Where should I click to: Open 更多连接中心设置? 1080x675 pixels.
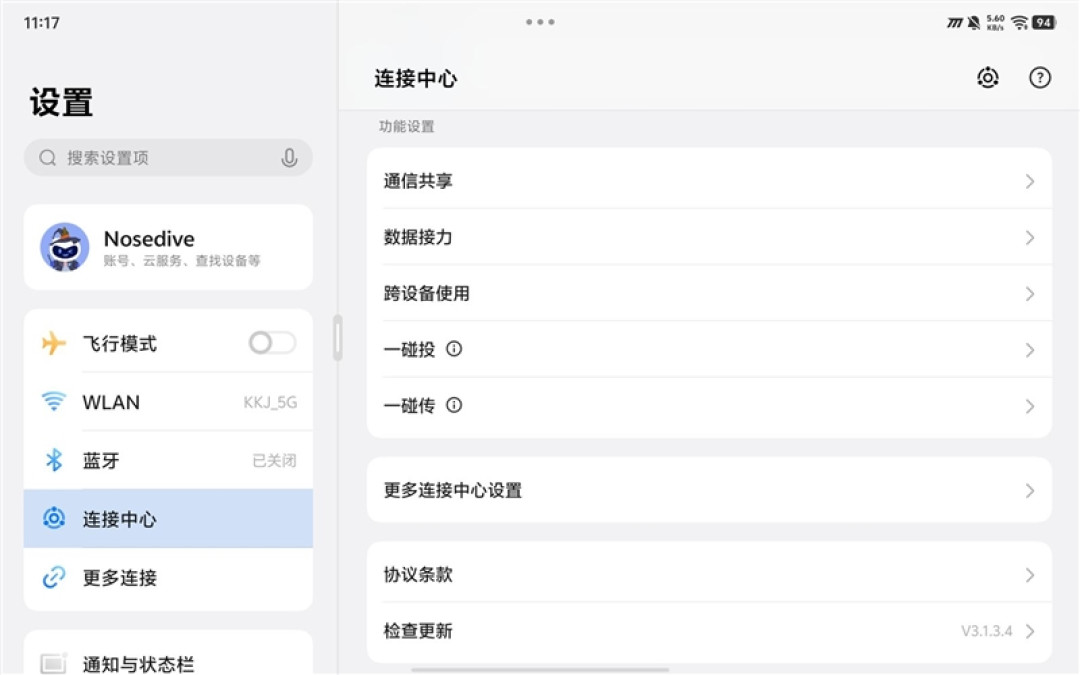[x=709, y=490]
